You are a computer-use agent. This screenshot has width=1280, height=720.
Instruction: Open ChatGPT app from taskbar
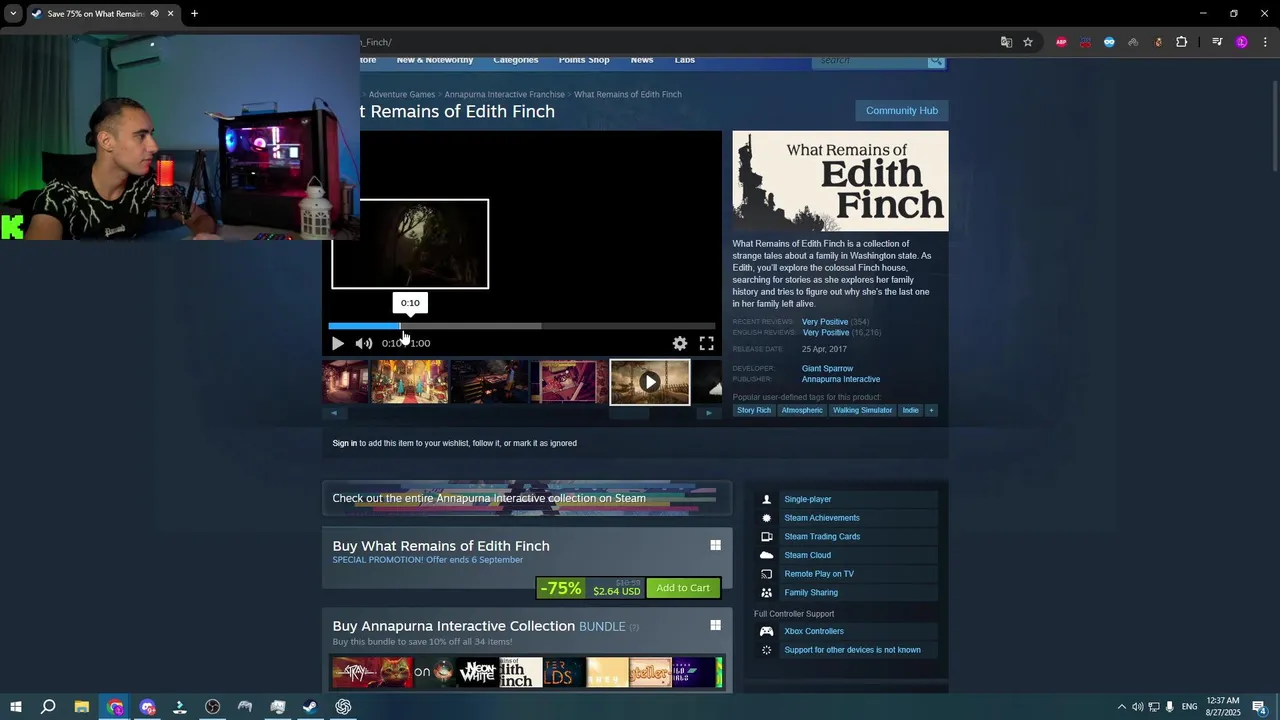(x=343, y=707)
